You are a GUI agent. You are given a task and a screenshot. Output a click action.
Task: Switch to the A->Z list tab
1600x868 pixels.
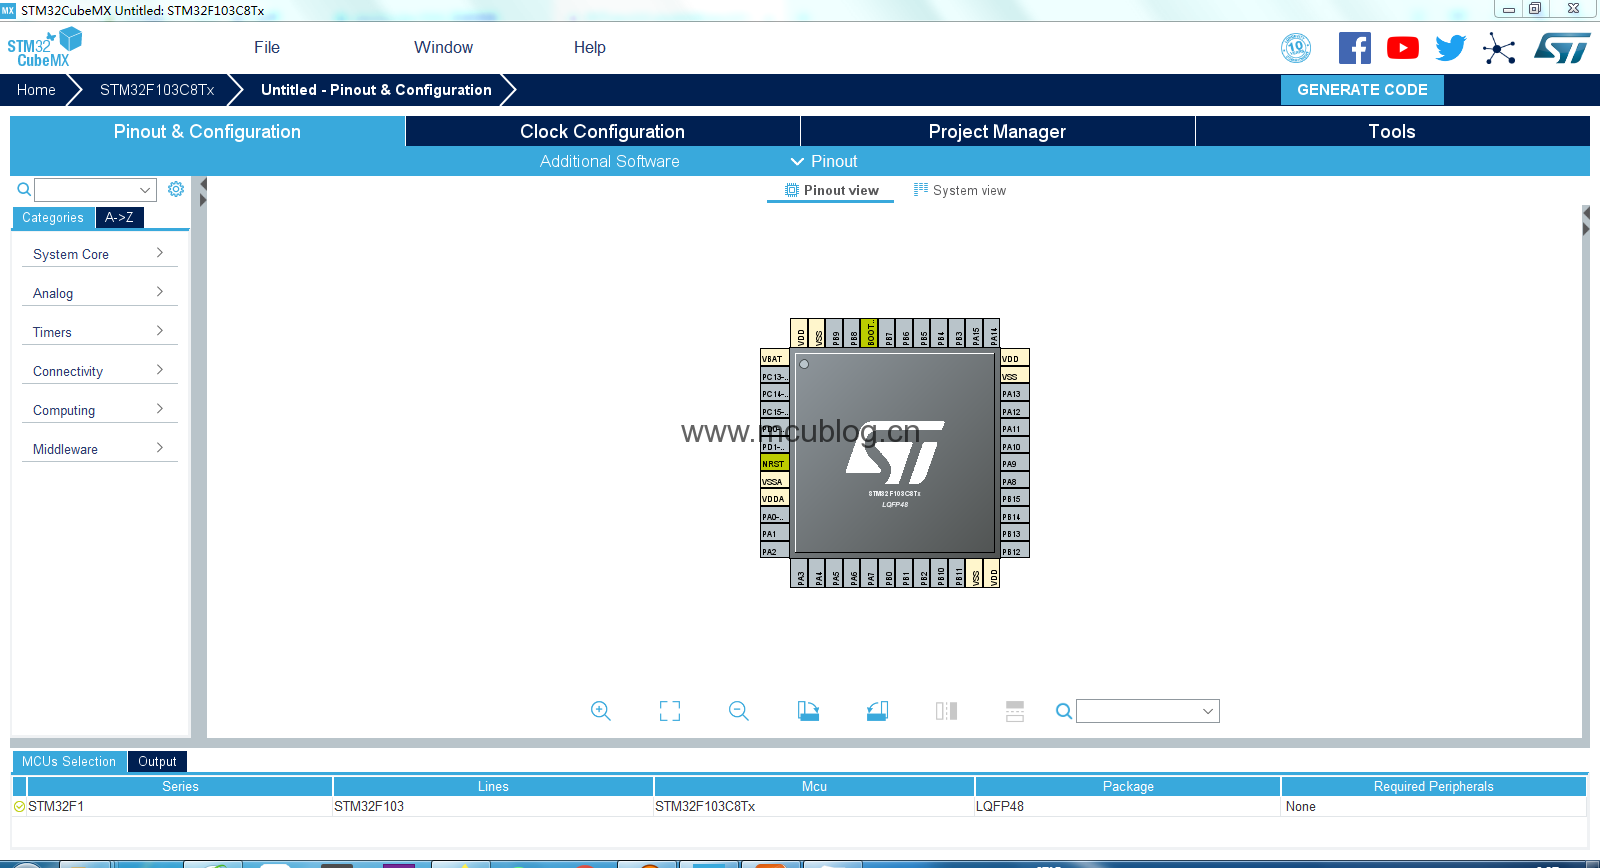119,217
